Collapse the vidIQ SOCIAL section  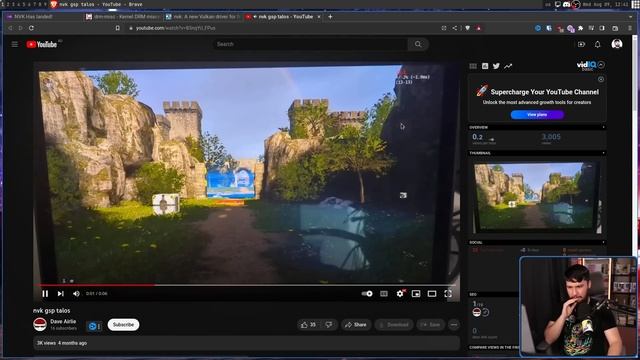point(537,242)
